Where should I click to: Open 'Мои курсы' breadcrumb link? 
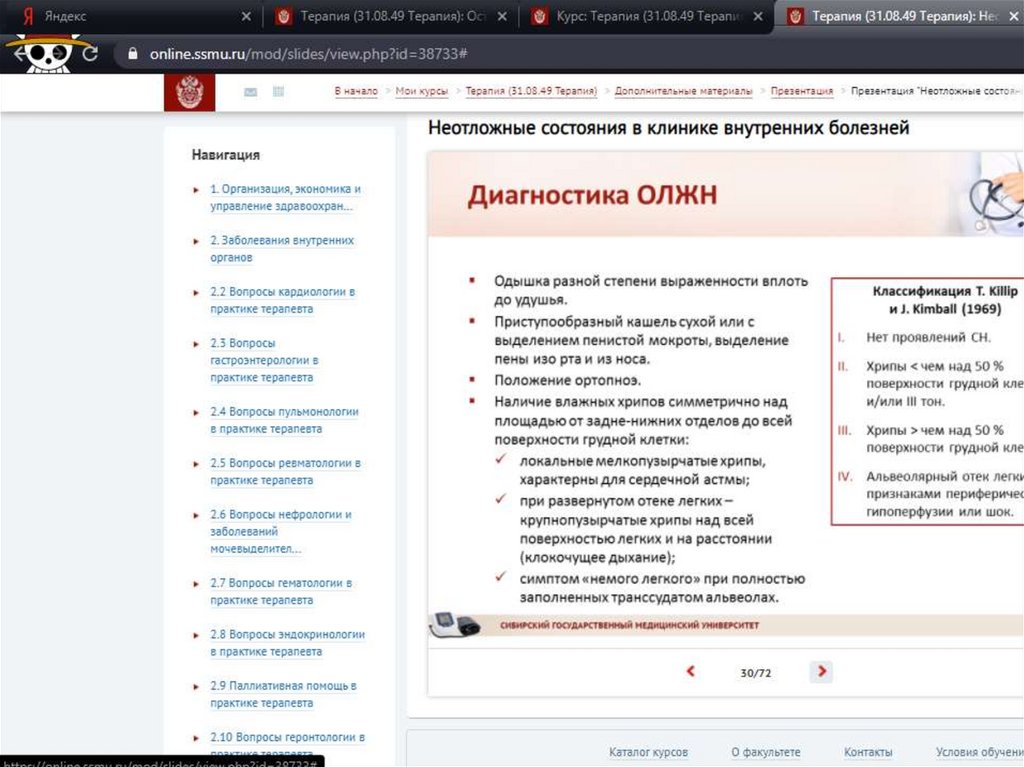[x=422, y=91]
